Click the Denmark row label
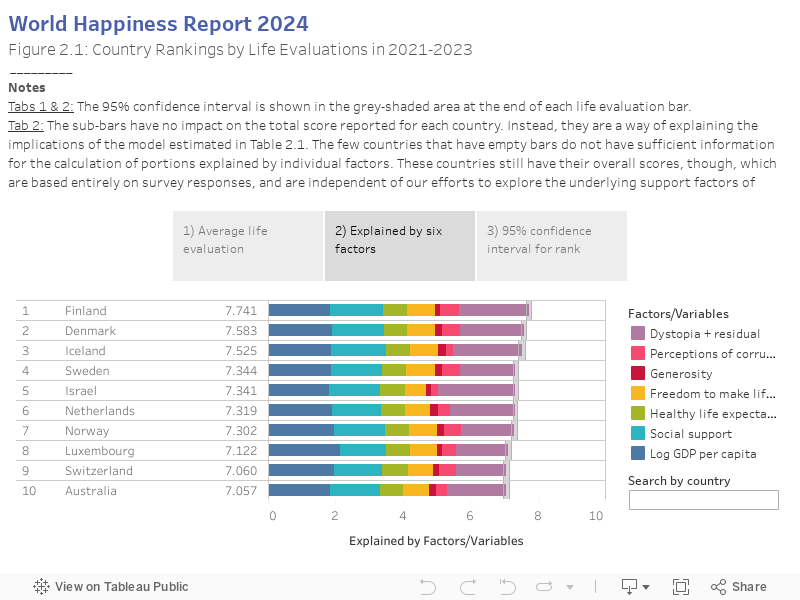This screenshot has height=600, width=800. (90, 331)
